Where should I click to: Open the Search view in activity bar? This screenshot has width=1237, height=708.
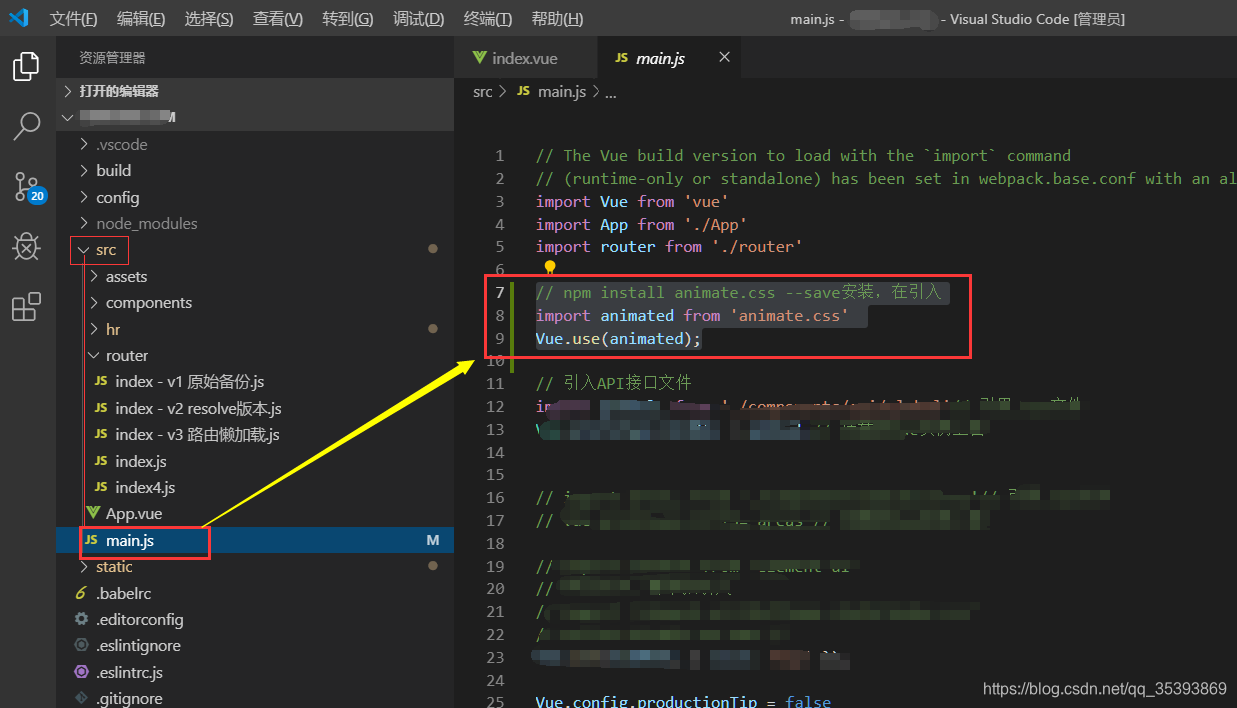point(26,126)
